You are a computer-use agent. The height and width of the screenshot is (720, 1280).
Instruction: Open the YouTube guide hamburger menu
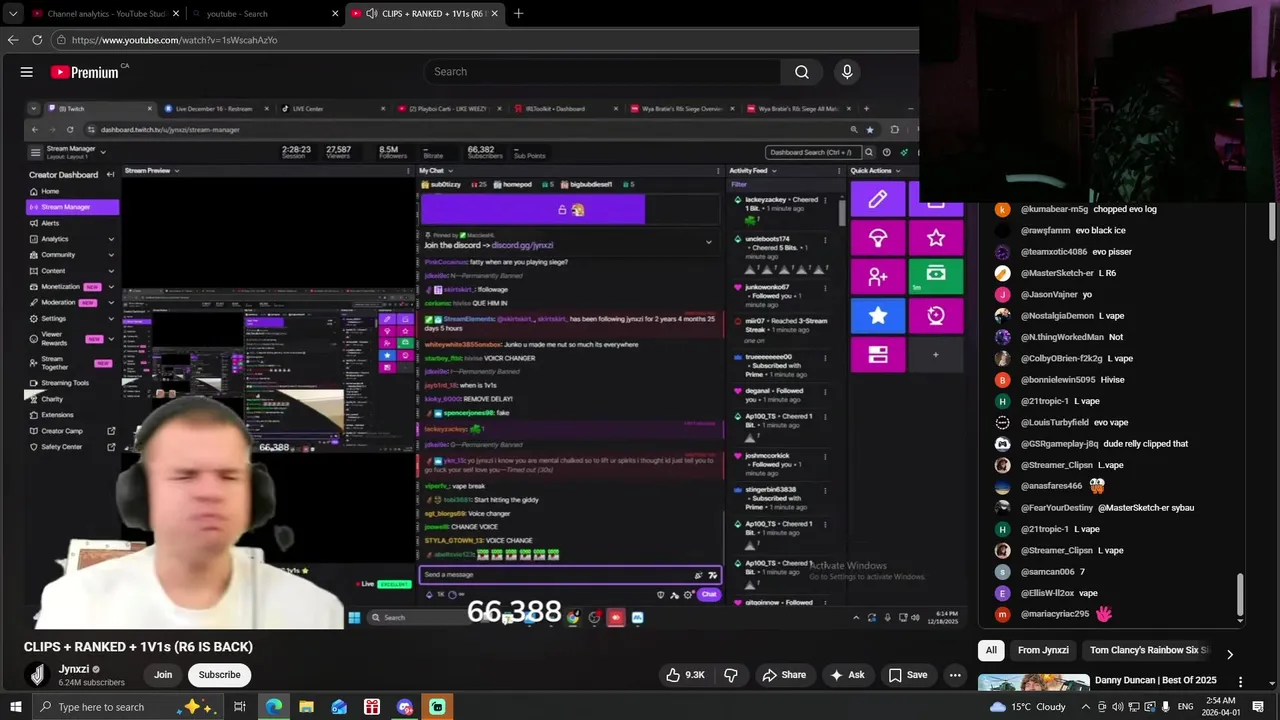click(27, 72)
